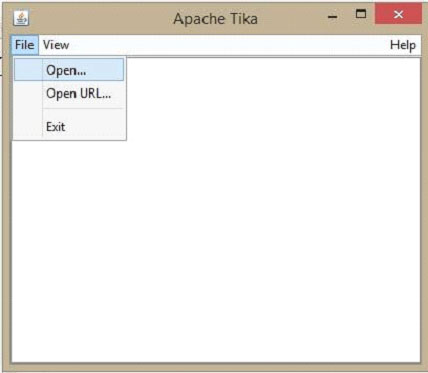Minimize the Apache Tika window
428x373 pixels.
pyautogui.click(x=332, y=16)
